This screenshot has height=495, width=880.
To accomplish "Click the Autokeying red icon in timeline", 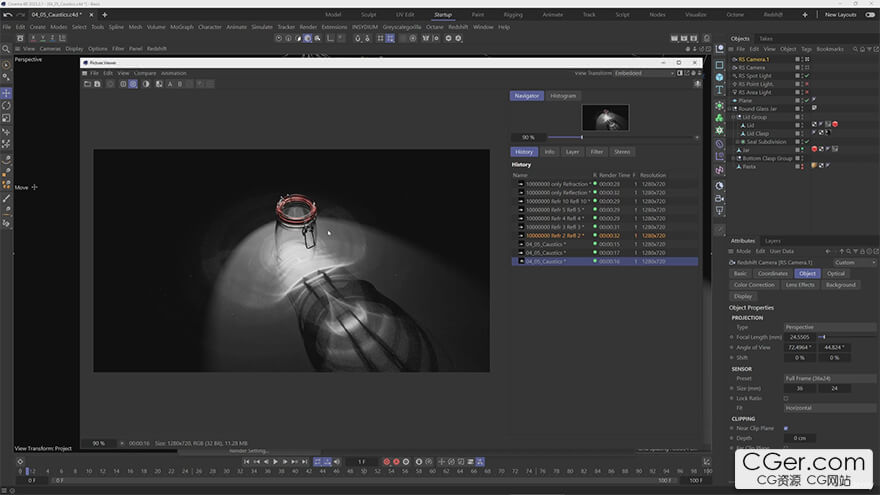I will [x=396, y=461].
